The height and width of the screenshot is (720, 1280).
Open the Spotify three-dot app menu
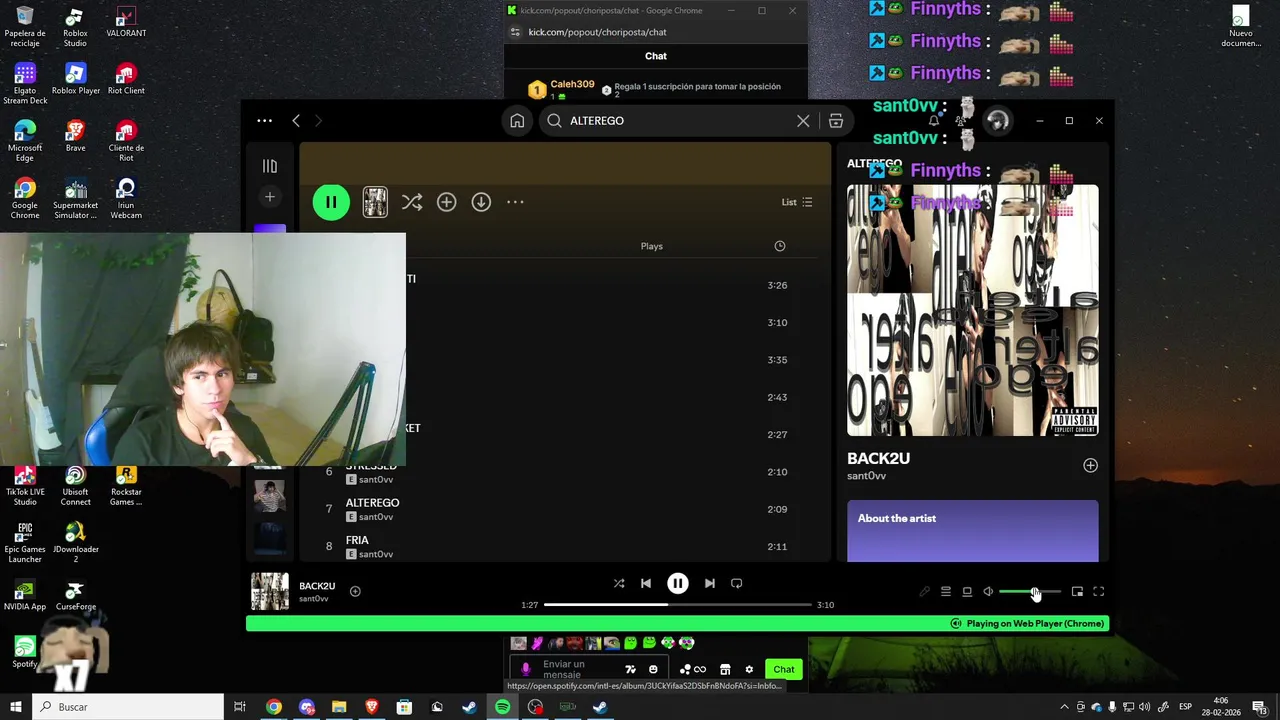(x=264, y=121)
